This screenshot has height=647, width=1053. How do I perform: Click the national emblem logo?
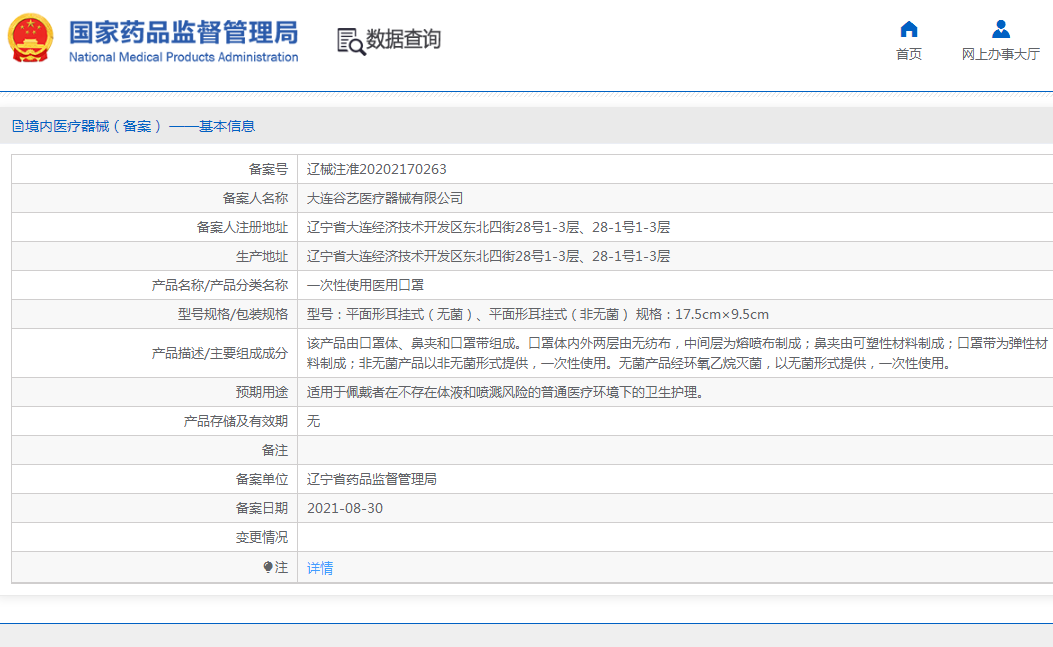tap(32, 40)
